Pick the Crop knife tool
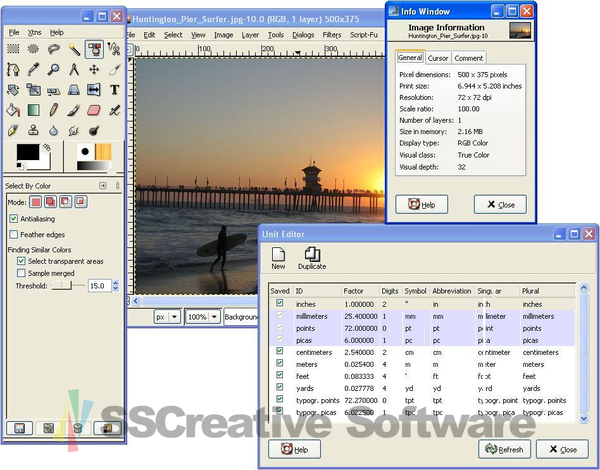The height and width of the screenshot is (470, 600). click(x=114, y=69)
